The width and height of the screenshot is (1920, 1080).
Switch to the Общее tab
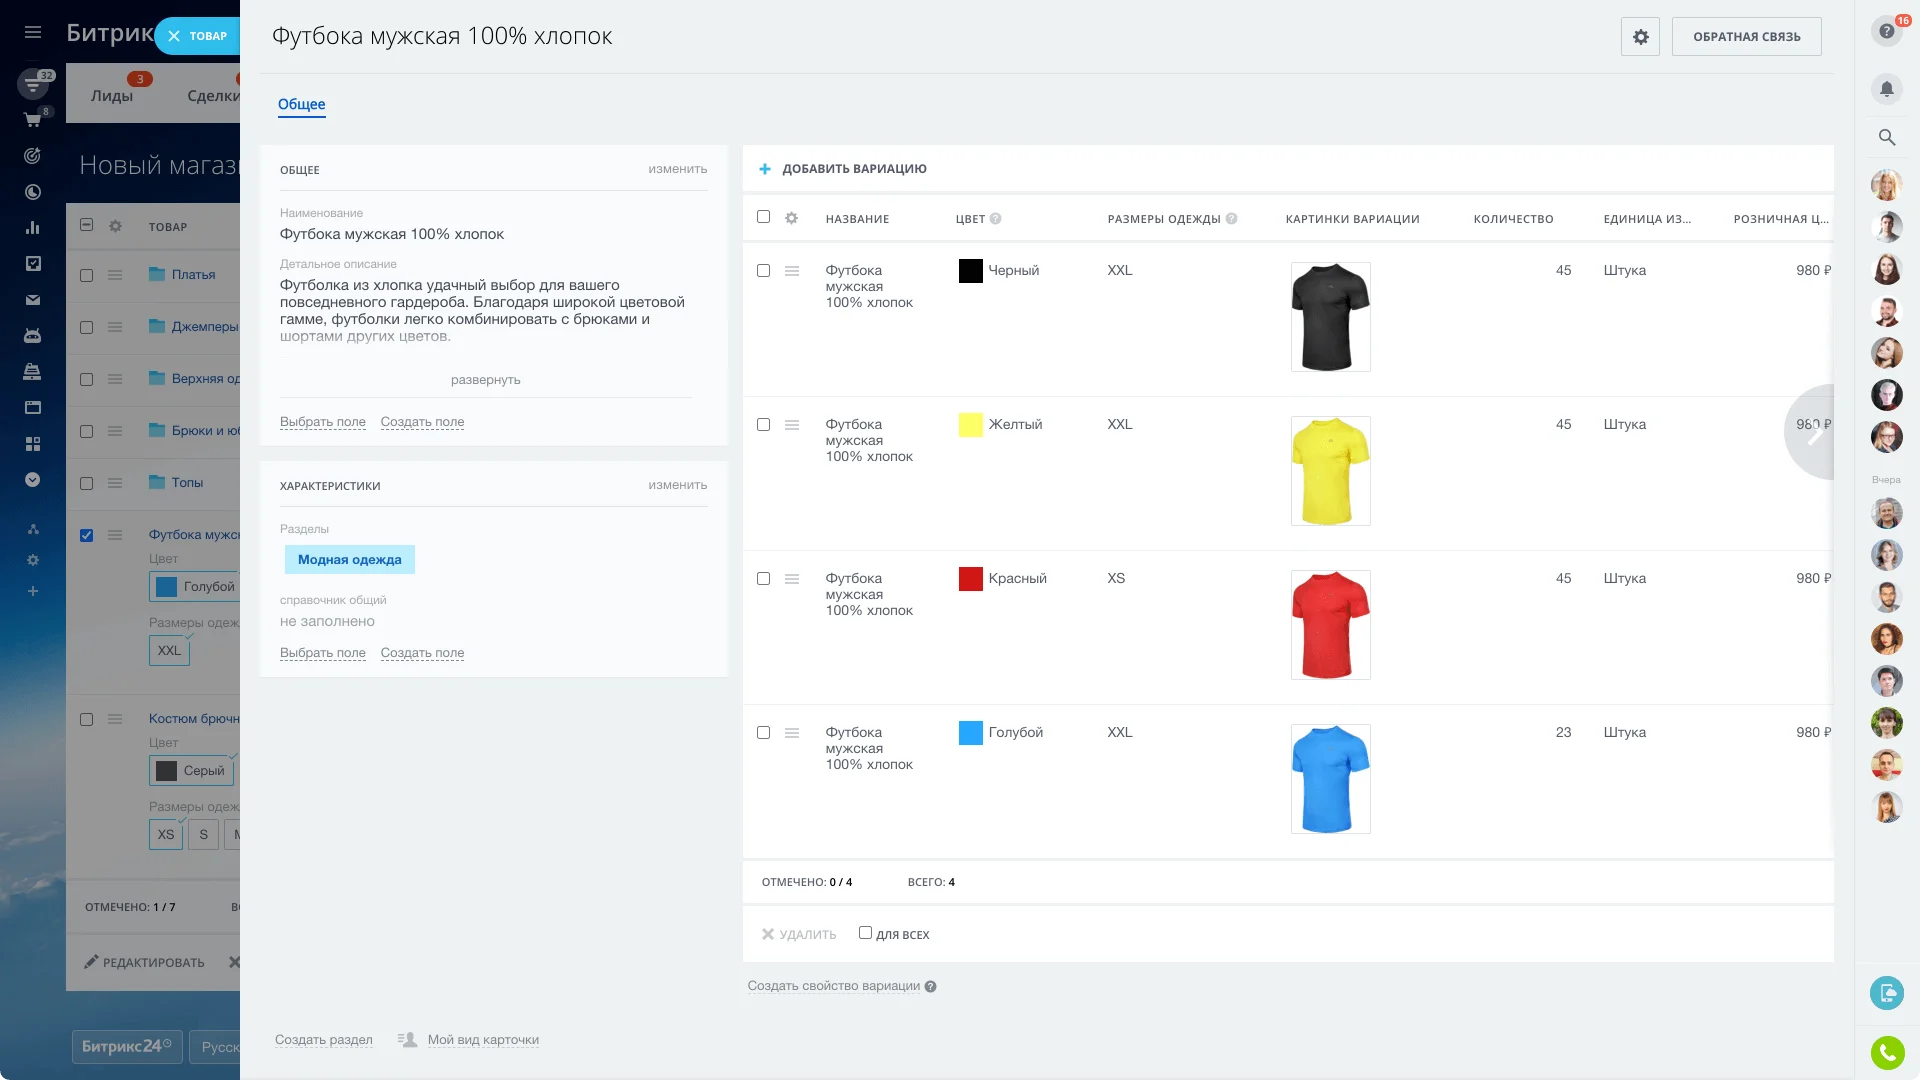[301, 104]
